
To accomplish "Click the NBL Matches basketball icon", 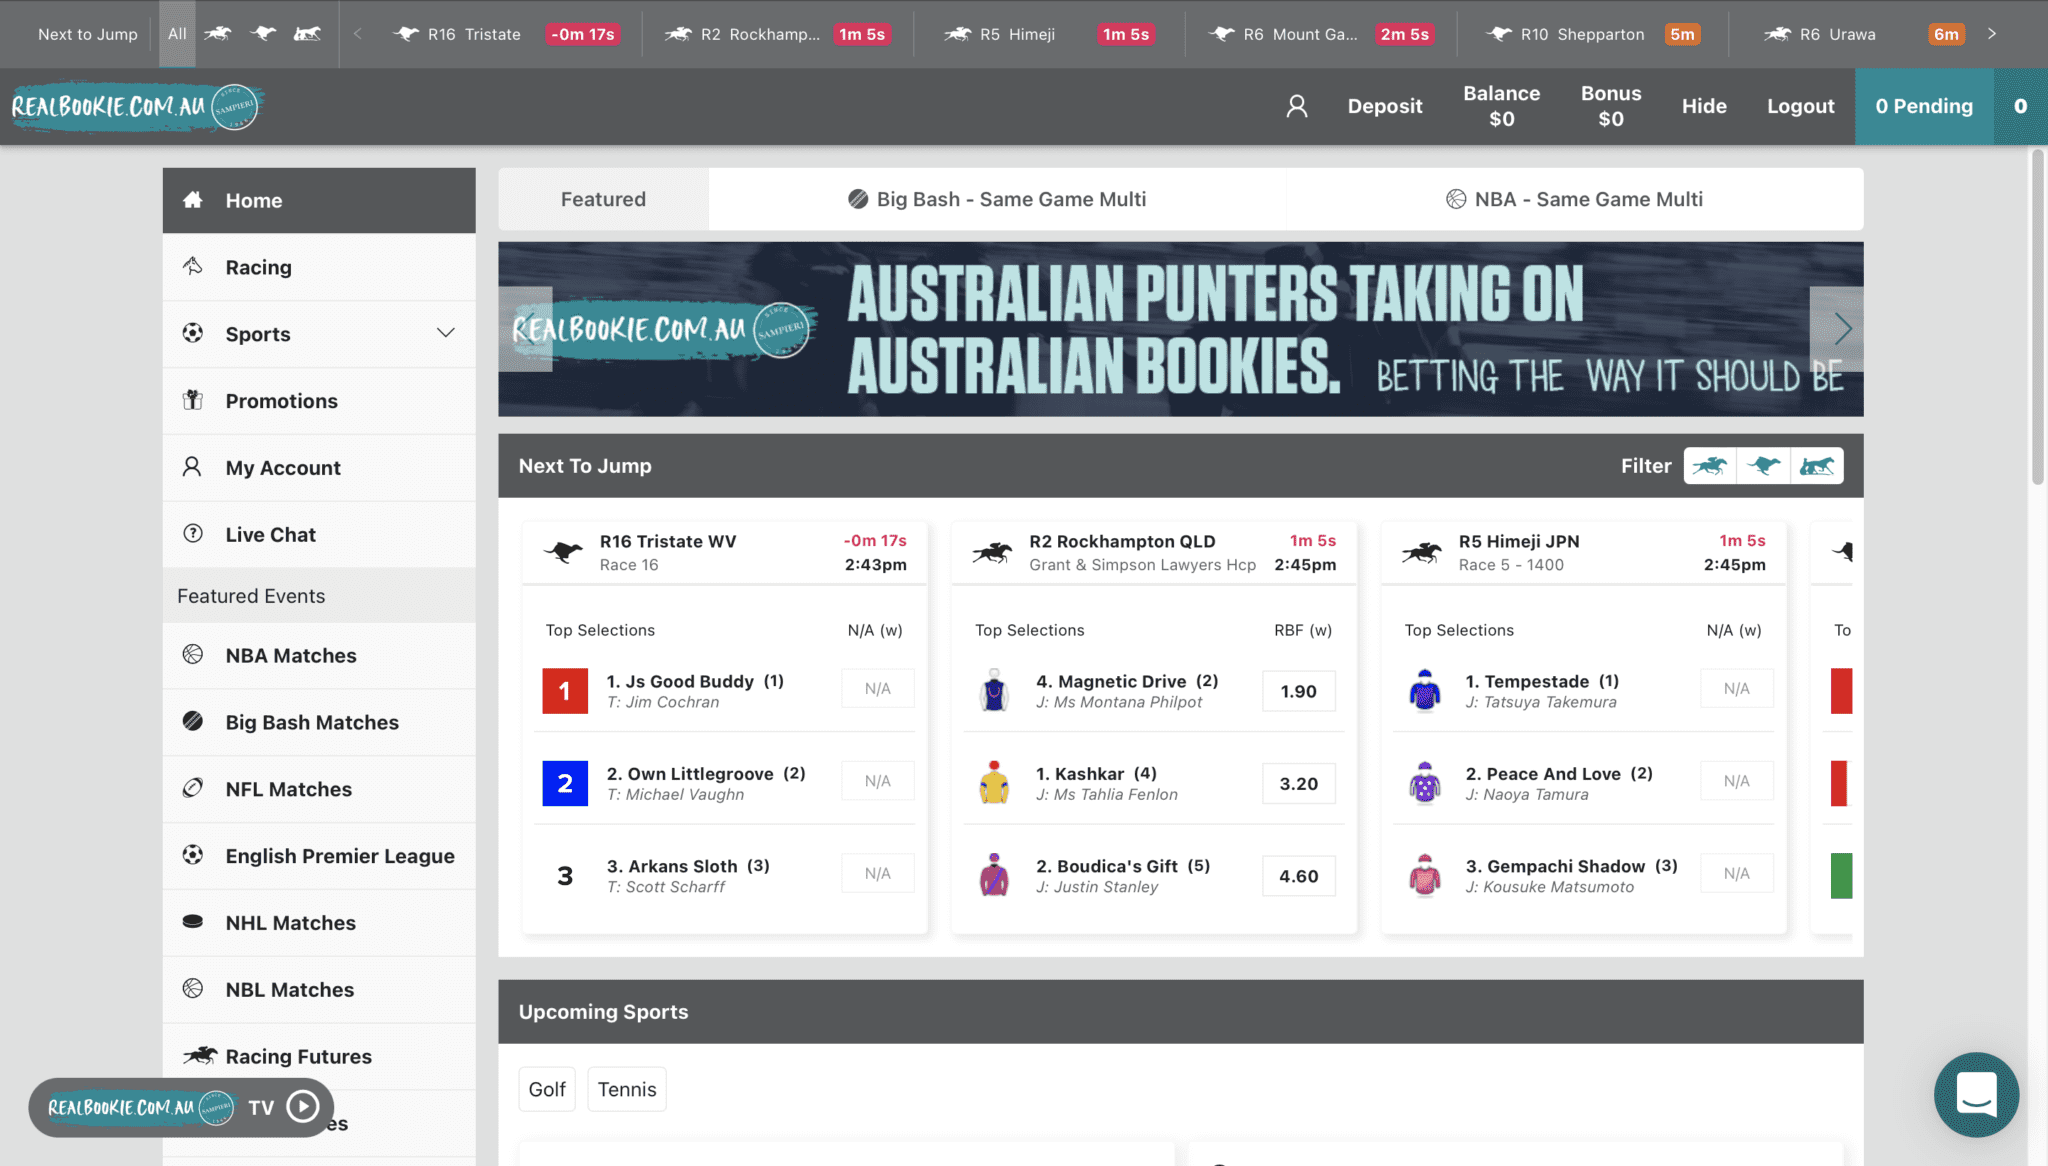I will [193, 988].
